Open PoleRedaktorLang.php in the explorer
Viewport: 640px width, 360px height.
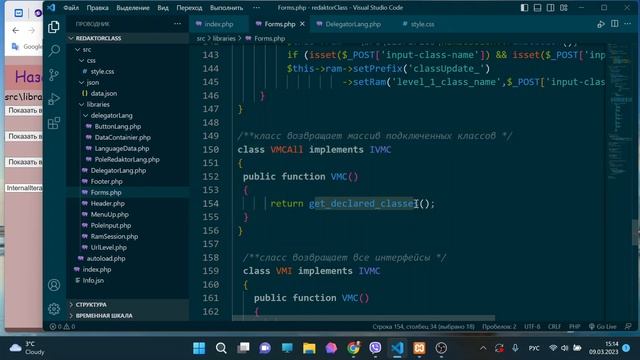[x=128, y=160]
